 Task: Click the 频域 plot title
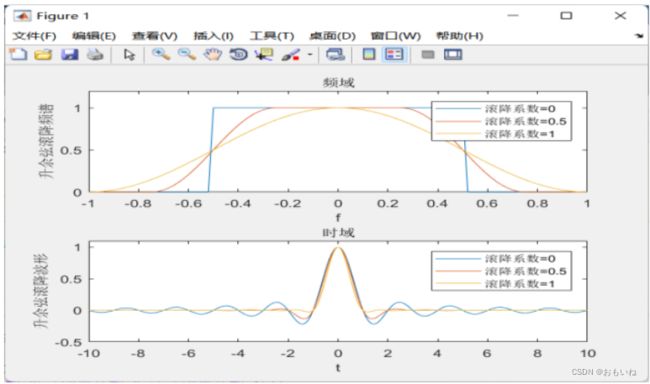coord(339,83)
